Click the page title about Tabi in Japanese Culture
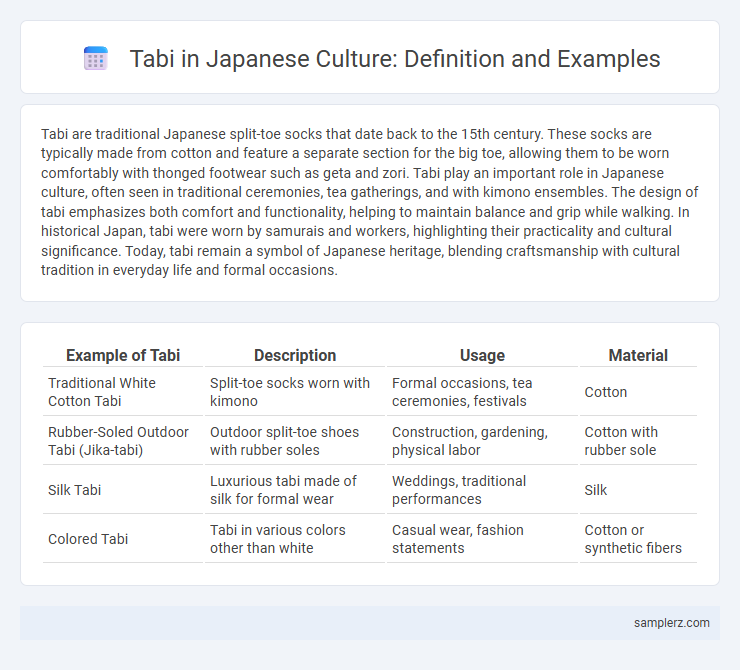Viewport: 740px width, 670px height. [395, 59]
